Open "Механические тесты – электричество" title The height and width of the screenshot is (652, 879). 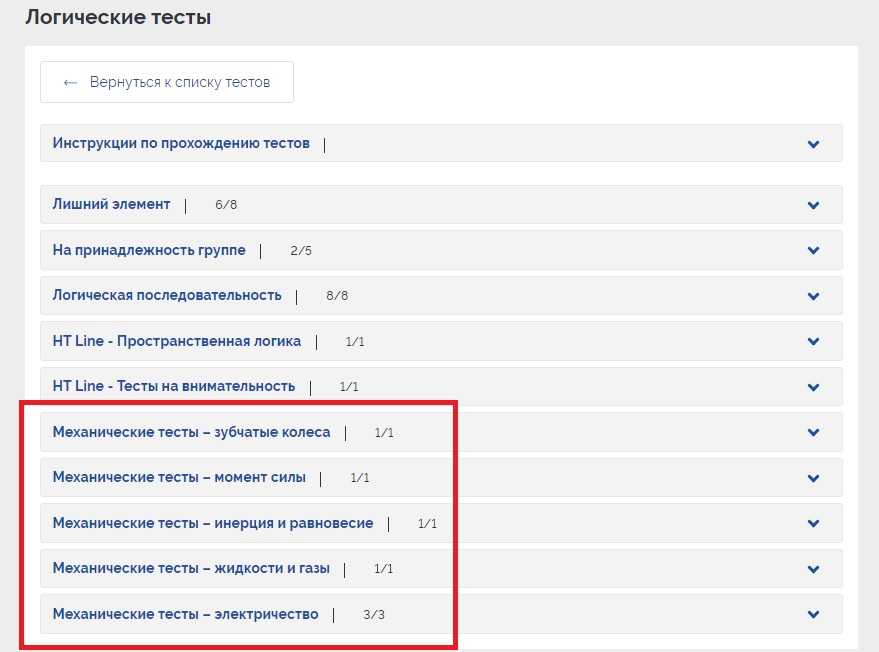pos(185,614)
